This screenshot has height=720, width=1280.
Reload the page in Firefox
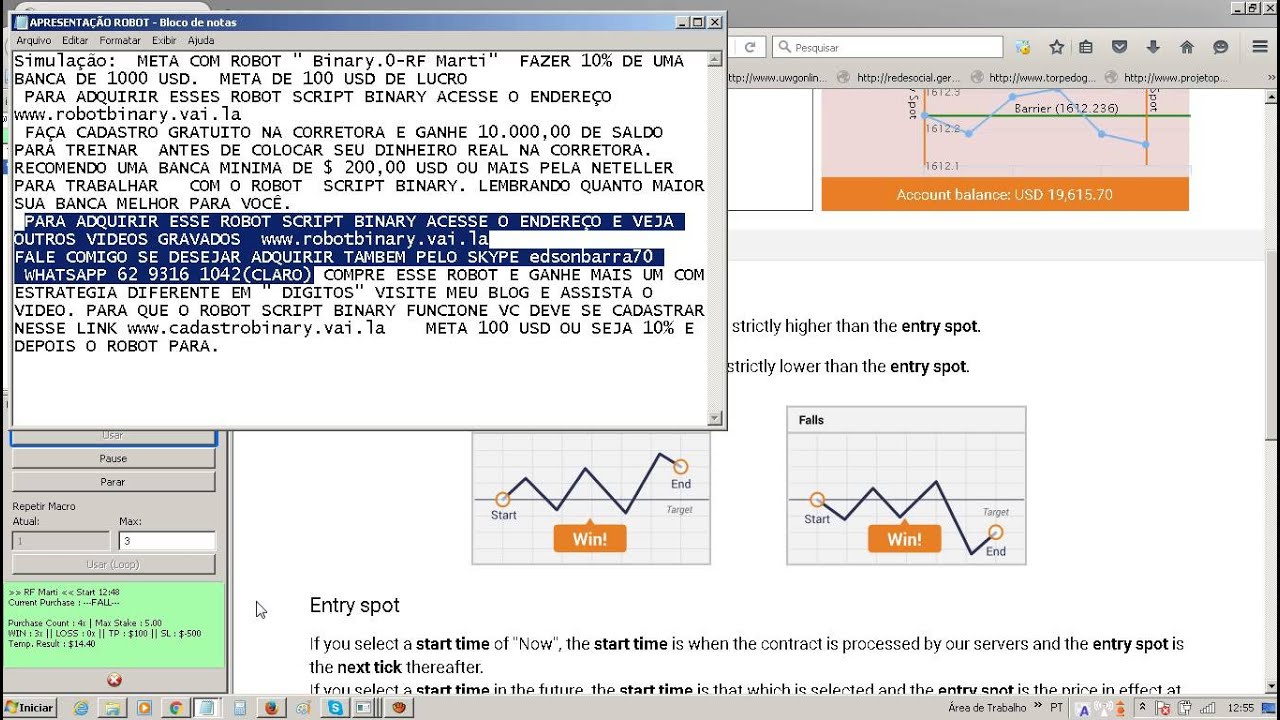[x=749, y=47]
